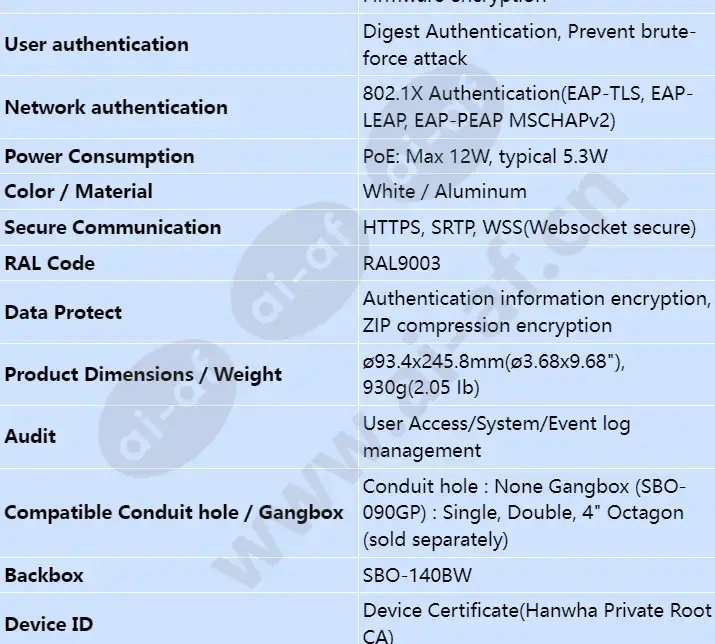Viewport: 715px width, 644px height.
Task: Click the Data Protect label
Action: coord(63,313)
